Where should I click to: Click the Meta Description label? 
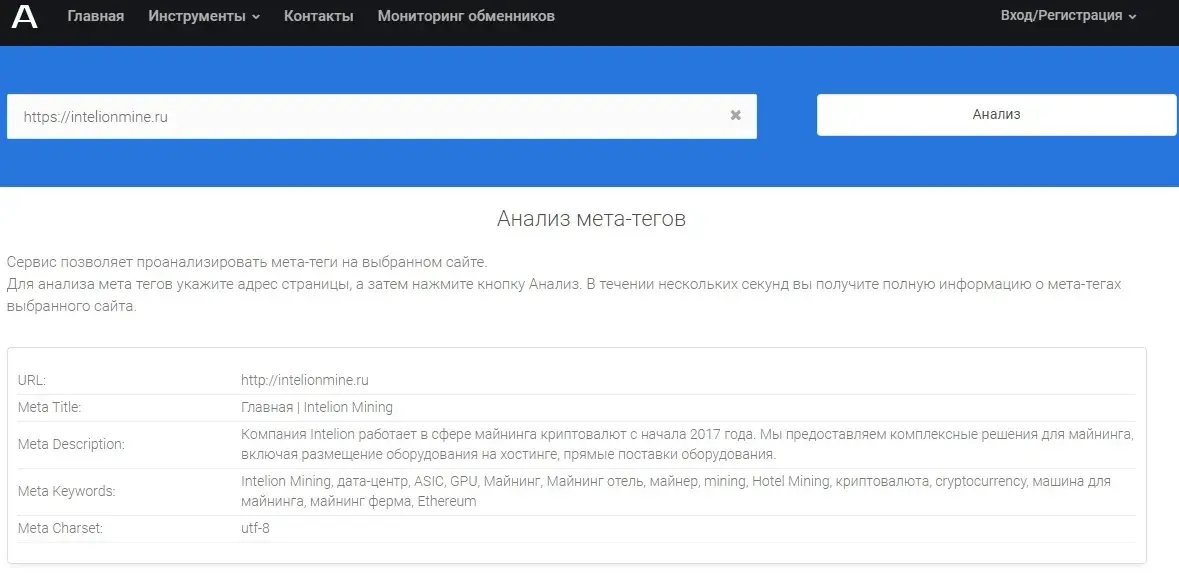(x=71, y=444)
